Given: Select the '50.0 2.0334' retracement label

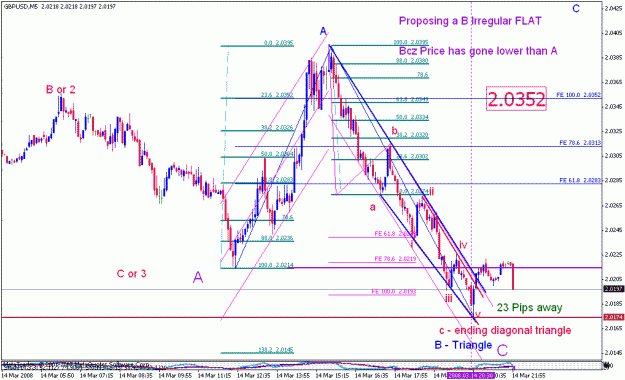Looking at the screenshot, I should (412, 118).
